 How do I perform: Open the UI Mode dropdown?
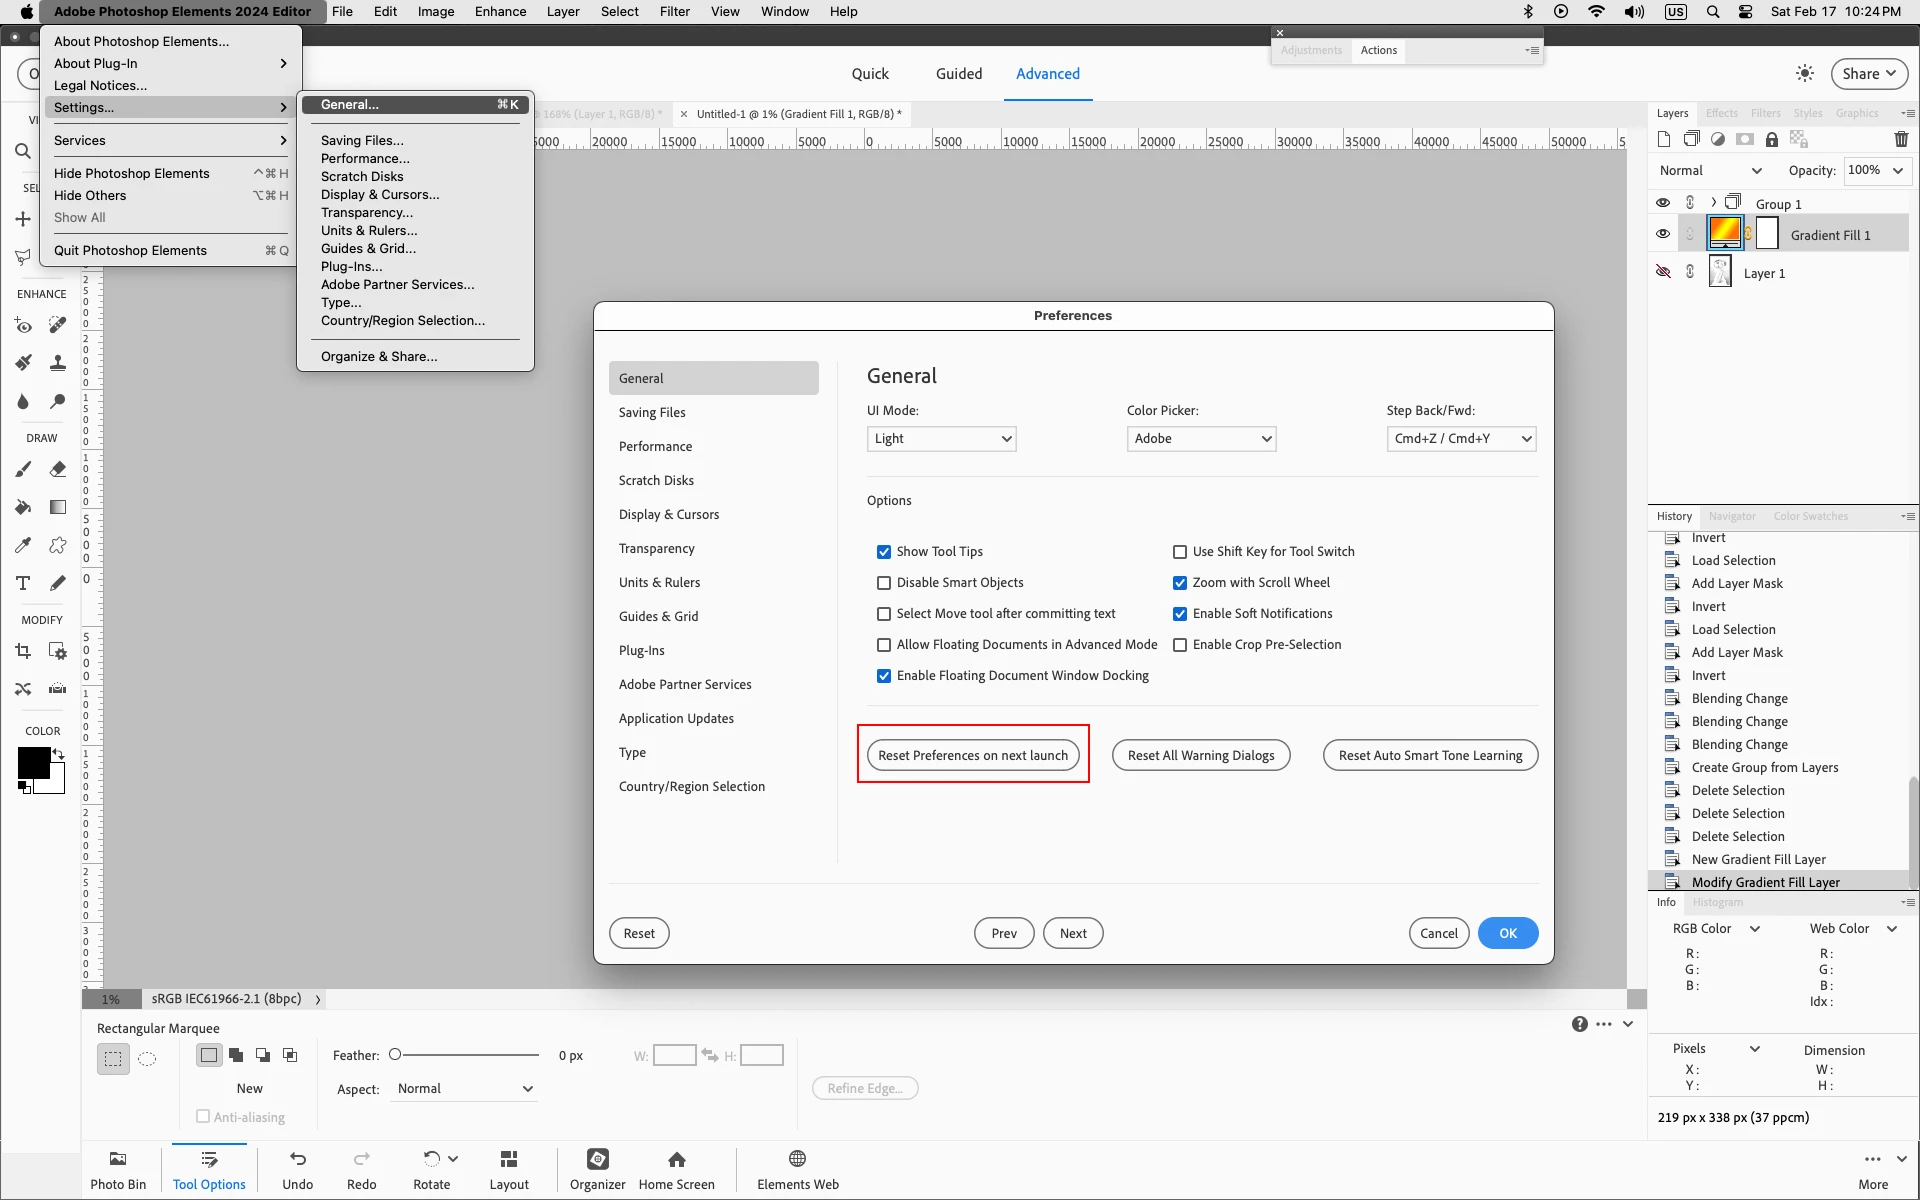point(941,439)
